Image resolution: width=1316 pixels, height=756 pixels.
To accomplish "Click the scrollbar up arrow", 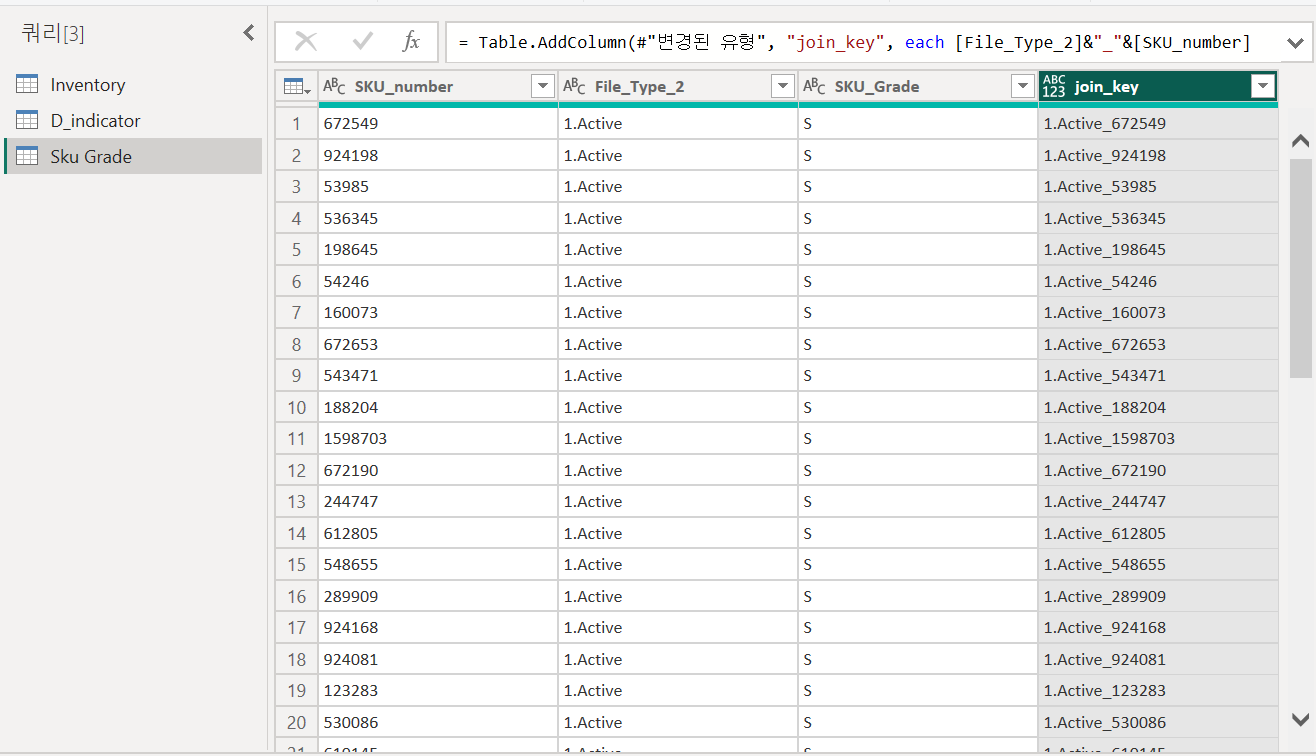I will pos(1300,141).
